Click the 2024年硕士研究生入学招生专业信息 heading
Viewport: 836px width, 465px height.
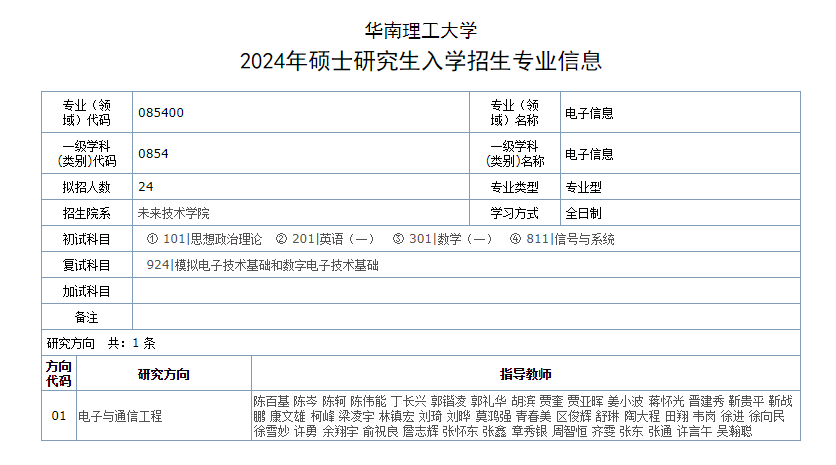421,61
